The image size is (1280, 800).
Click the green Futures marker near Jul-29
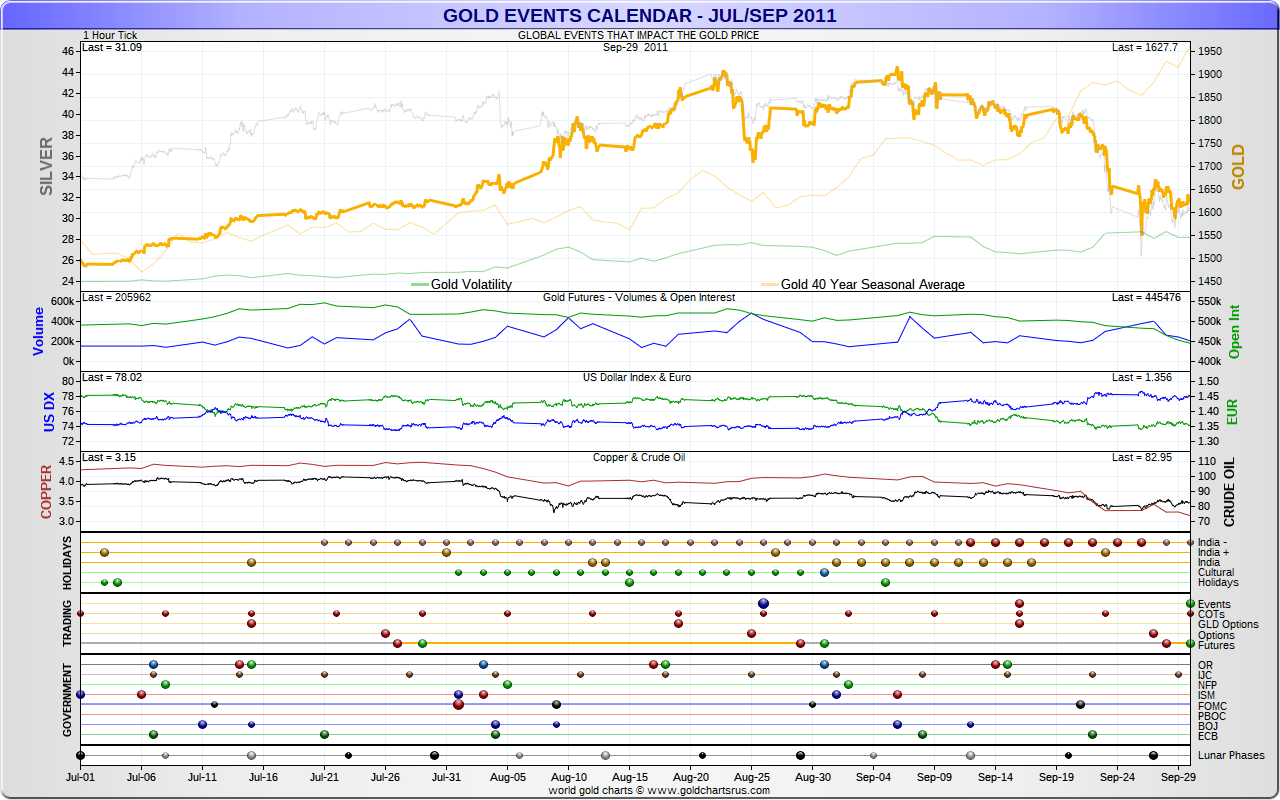point(422,643)
